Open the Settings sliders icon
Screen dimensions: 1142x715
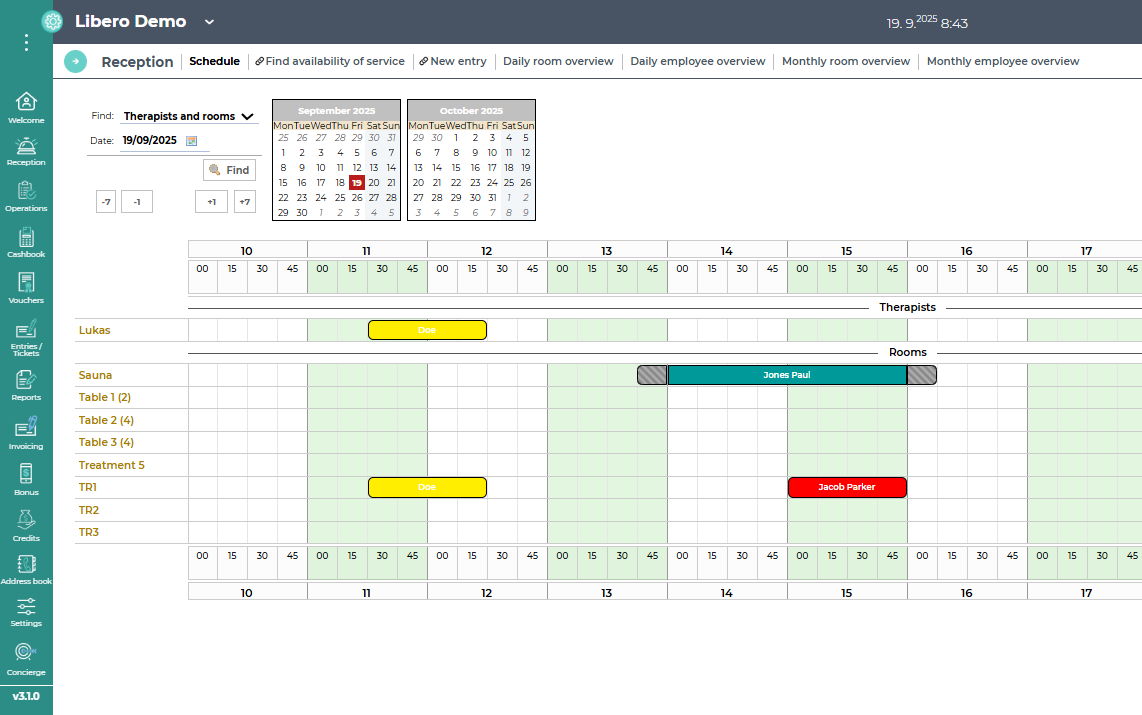click(26, 612)
